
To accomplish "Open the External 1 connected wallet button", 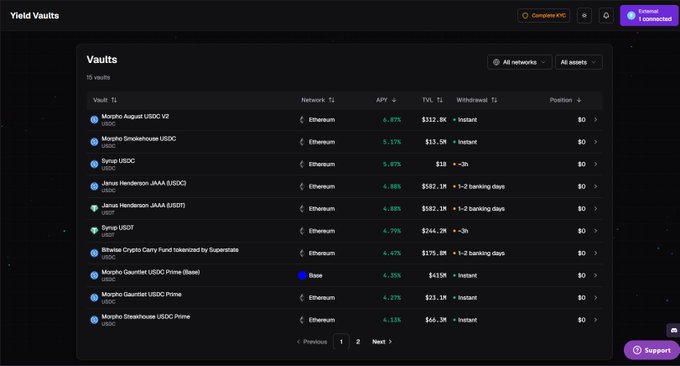I will pos(649,16).
